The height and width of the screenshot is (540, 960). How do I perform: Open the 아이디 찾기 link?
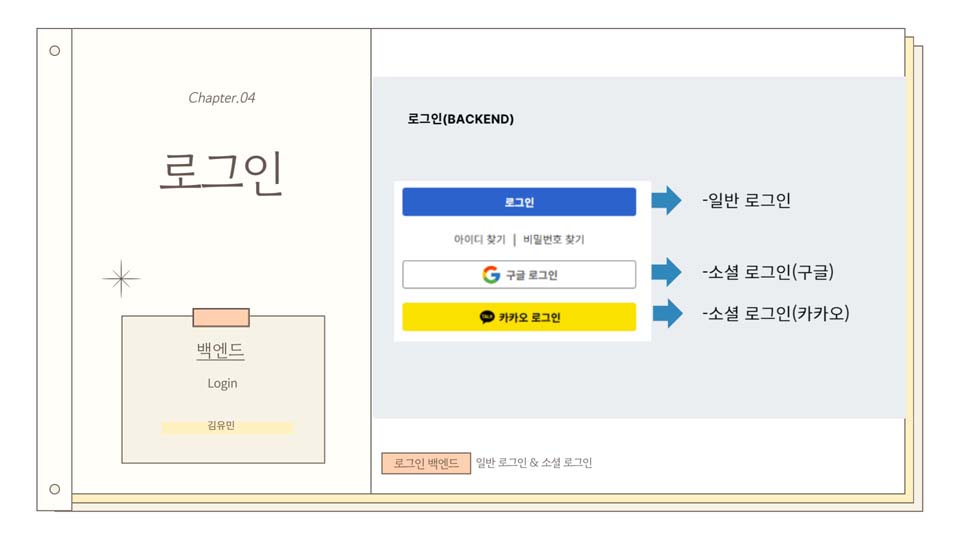(x=479, y=239)
